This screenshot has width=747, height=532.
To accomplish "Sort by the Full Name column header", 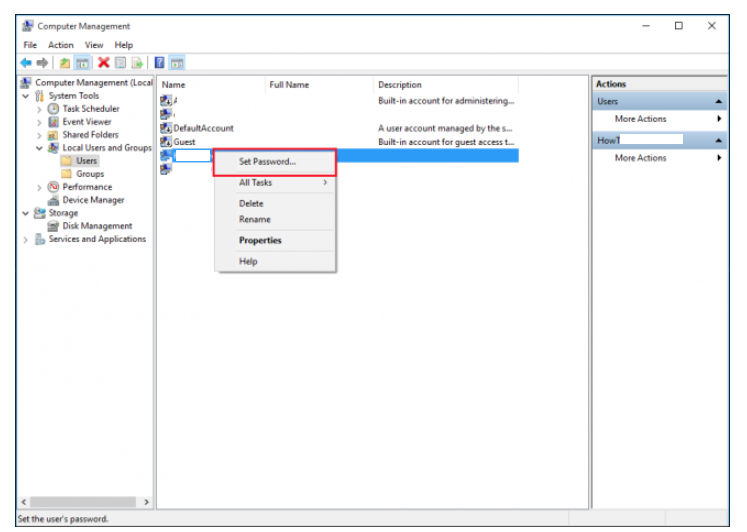I will [x=320, y=85].
